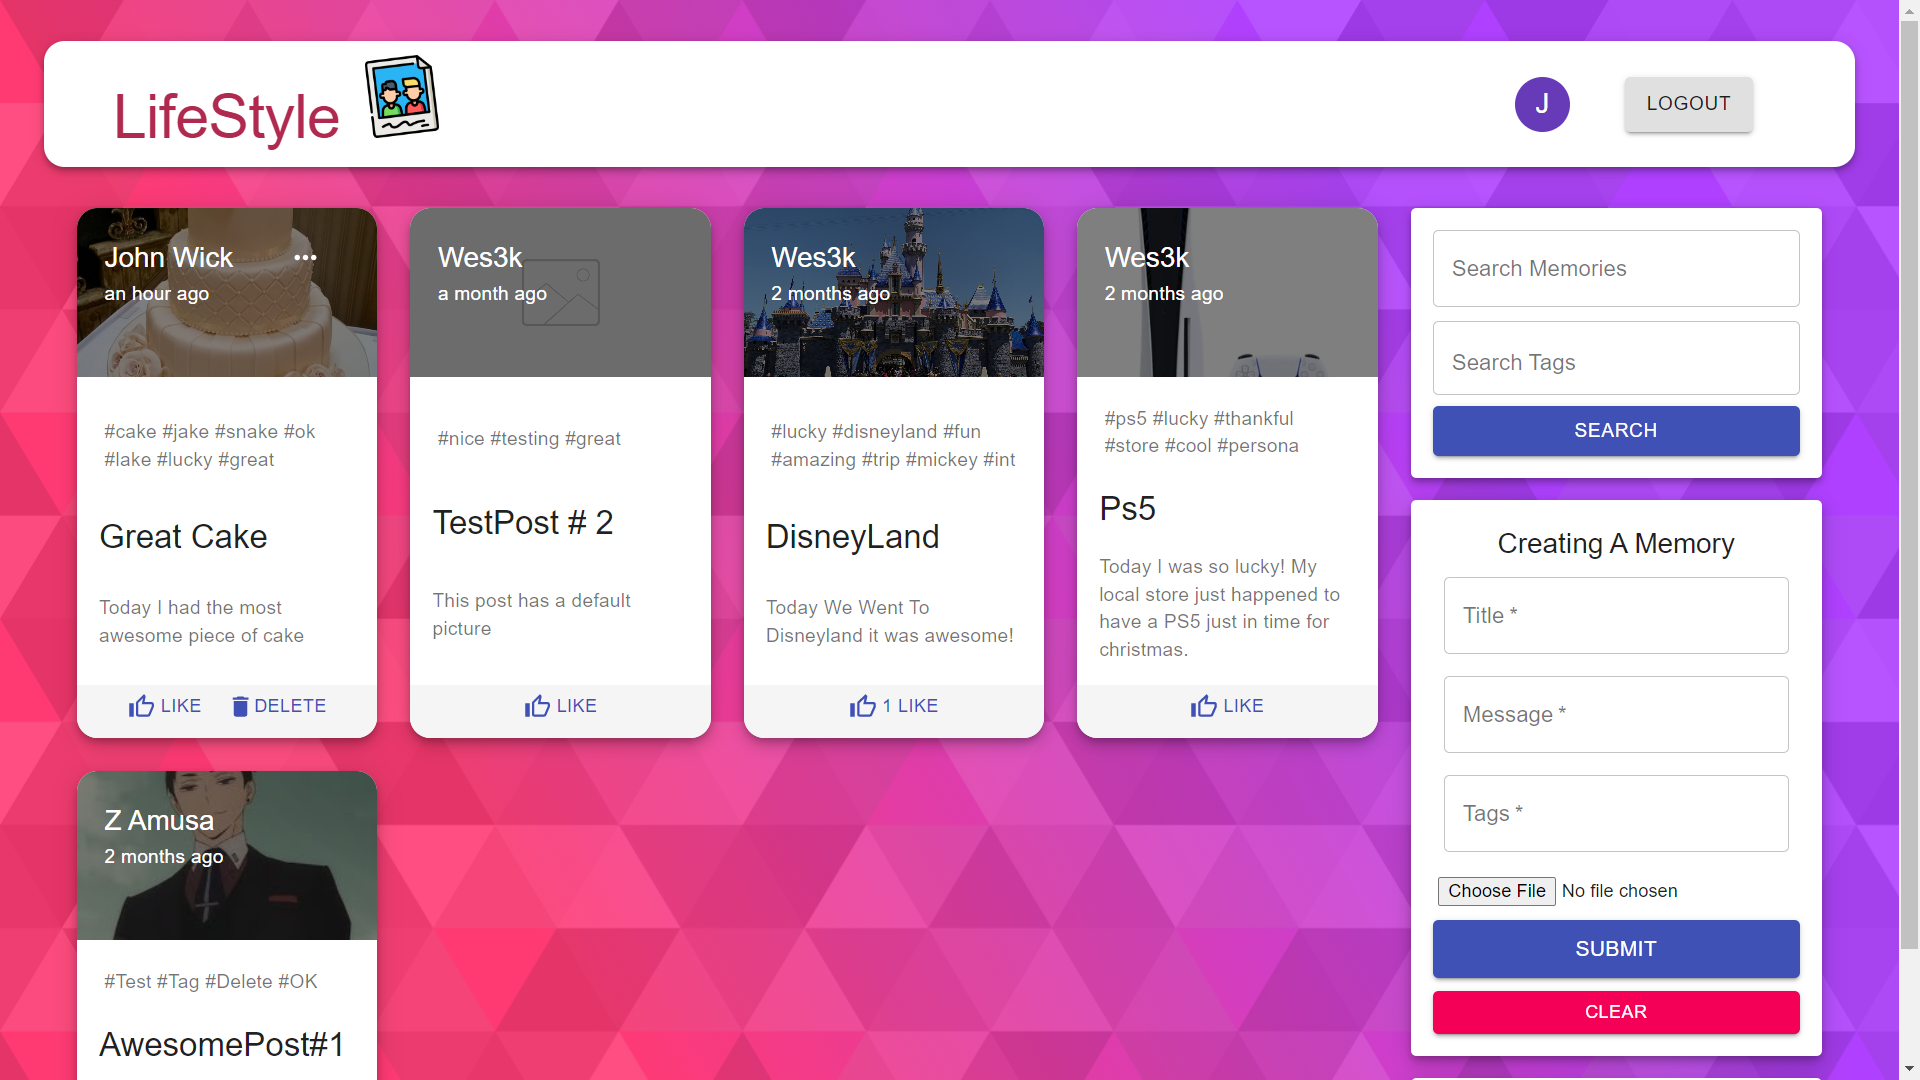Viewport: 1920px width, 1080px height.
Task: Submit the new memory form
Action: [1615, 949]
